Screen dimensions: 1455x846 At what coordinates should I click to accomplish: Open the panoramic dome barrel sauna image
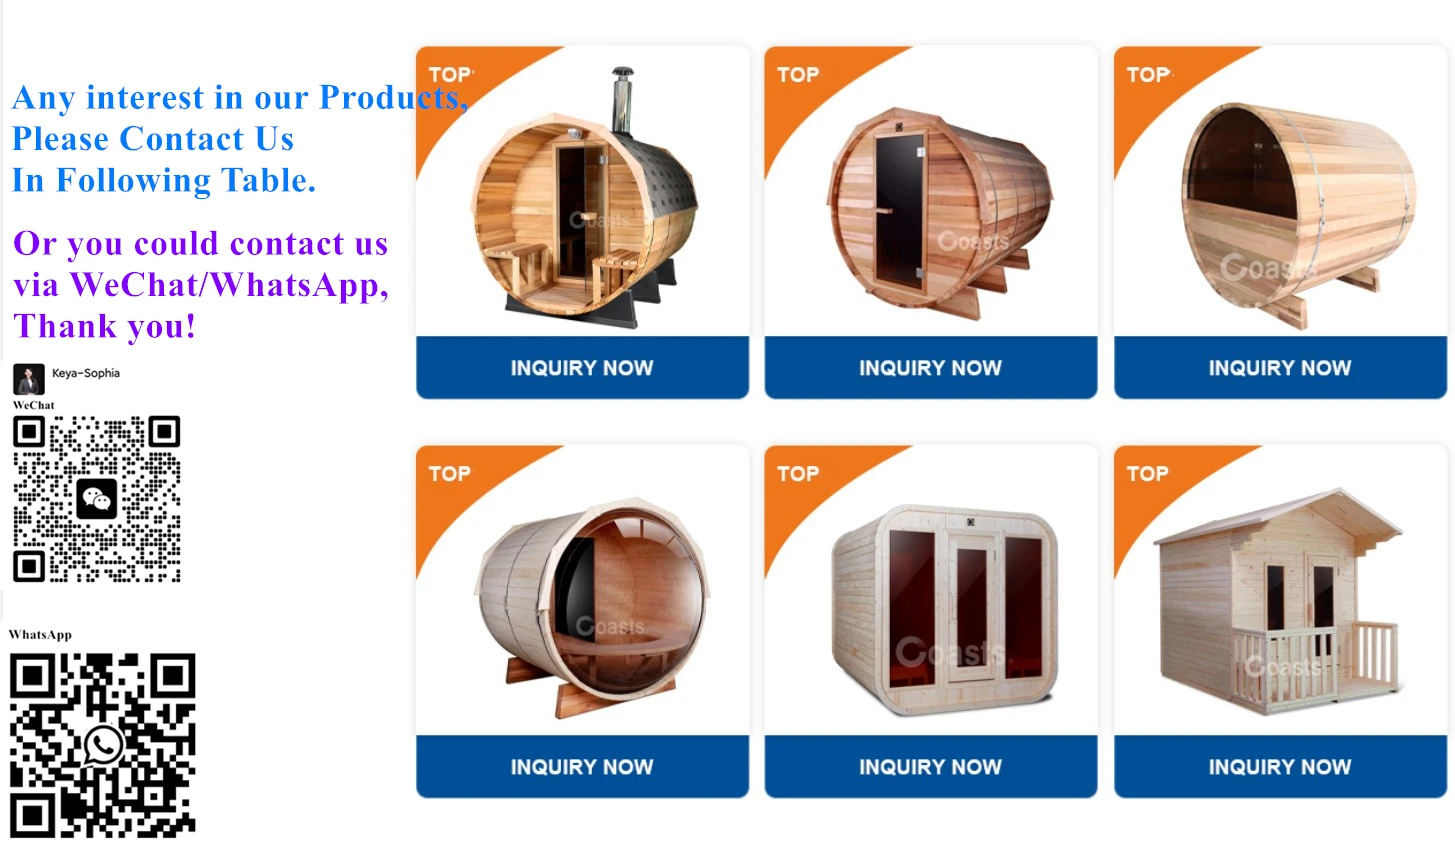pyautogui.click(x=592, y=606)
